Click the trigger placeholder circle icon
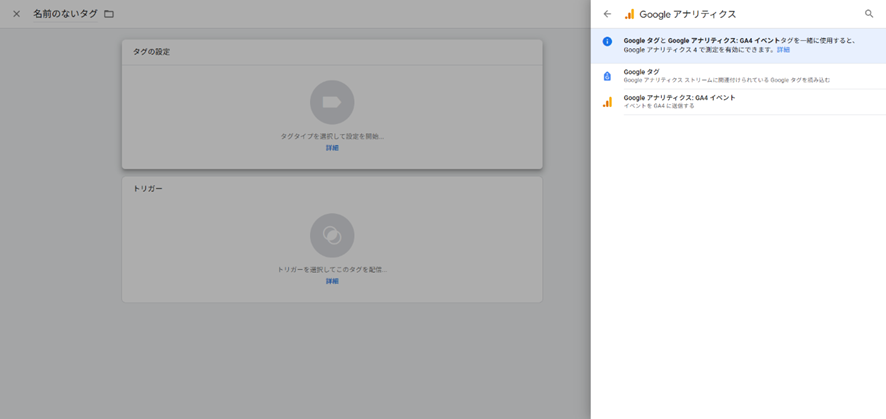The width and height of the screenshot is (886, 419). tap(332, 235)
